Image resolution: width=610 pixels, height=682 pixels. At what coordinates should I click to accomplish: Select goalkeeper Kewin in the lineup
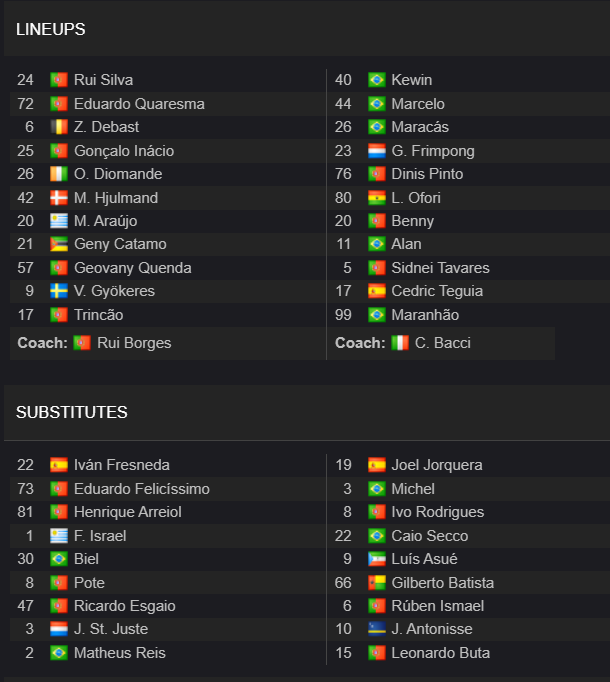coord(412,80)
